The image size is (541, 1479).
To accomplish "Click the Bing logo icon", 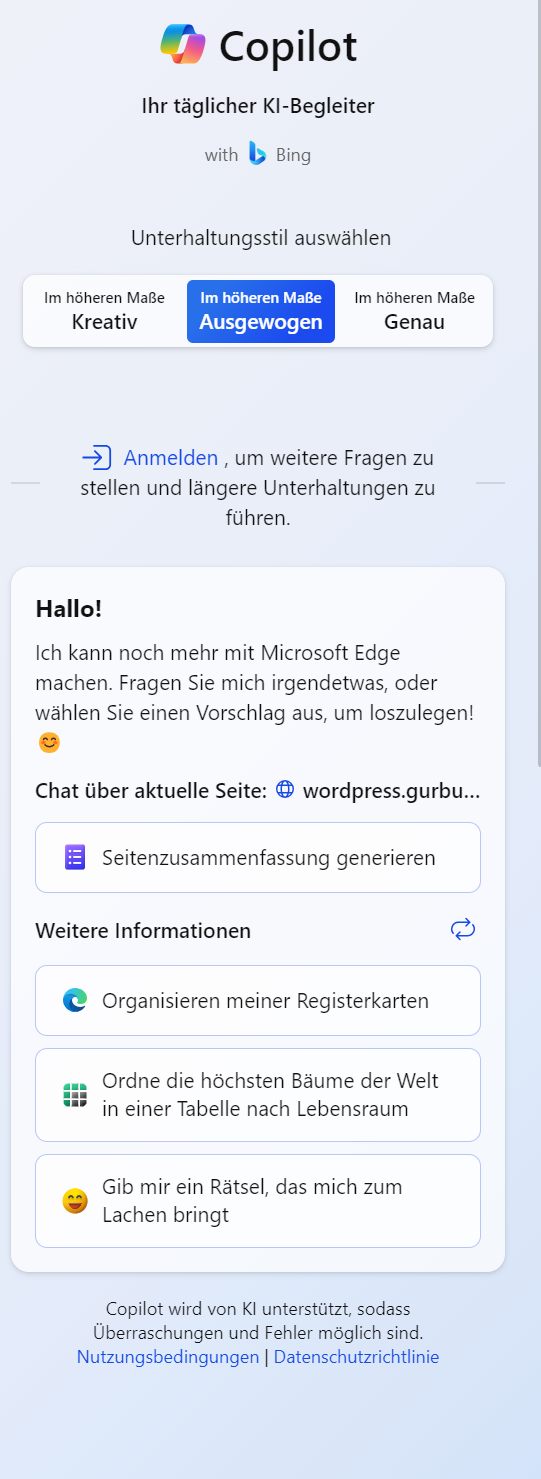I will 257,154.
